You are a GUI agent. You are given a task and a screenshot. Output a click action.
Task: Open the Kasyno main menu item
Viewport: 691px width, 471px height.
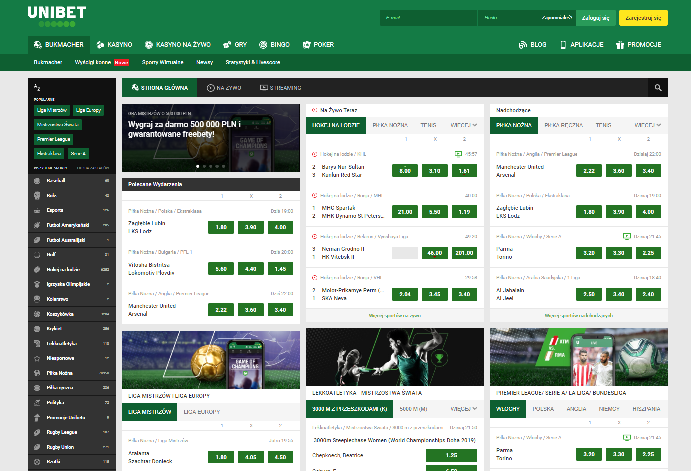point(115,45)
